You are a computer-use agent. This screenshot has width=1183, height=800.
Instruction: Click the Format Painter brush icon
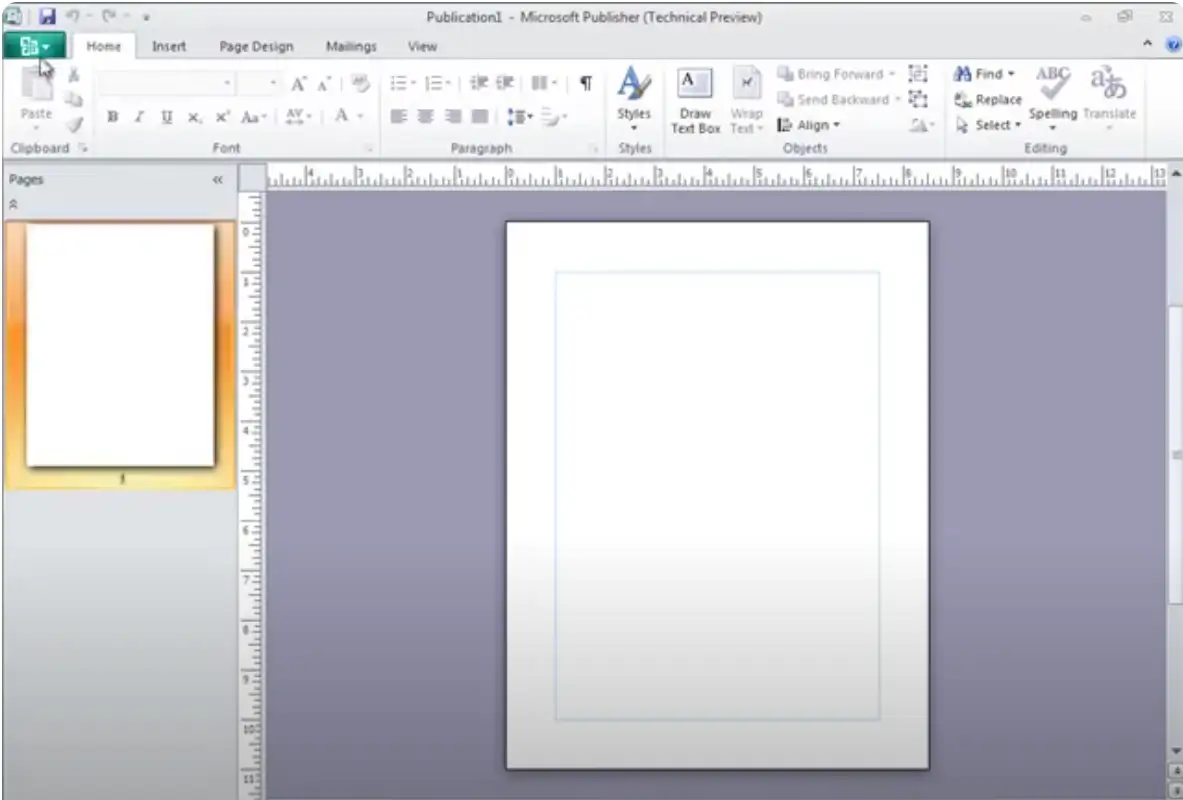point(74,125)
